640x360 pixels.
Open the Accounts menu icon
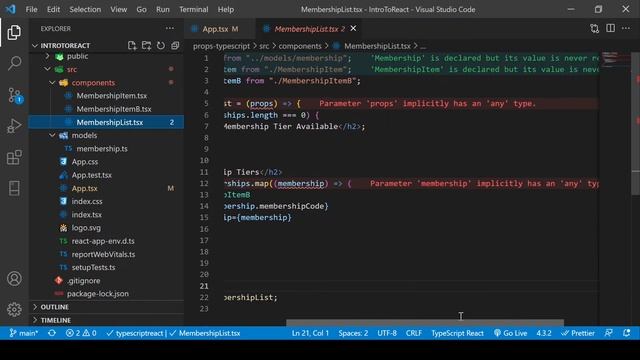click(x=14, y=278)
